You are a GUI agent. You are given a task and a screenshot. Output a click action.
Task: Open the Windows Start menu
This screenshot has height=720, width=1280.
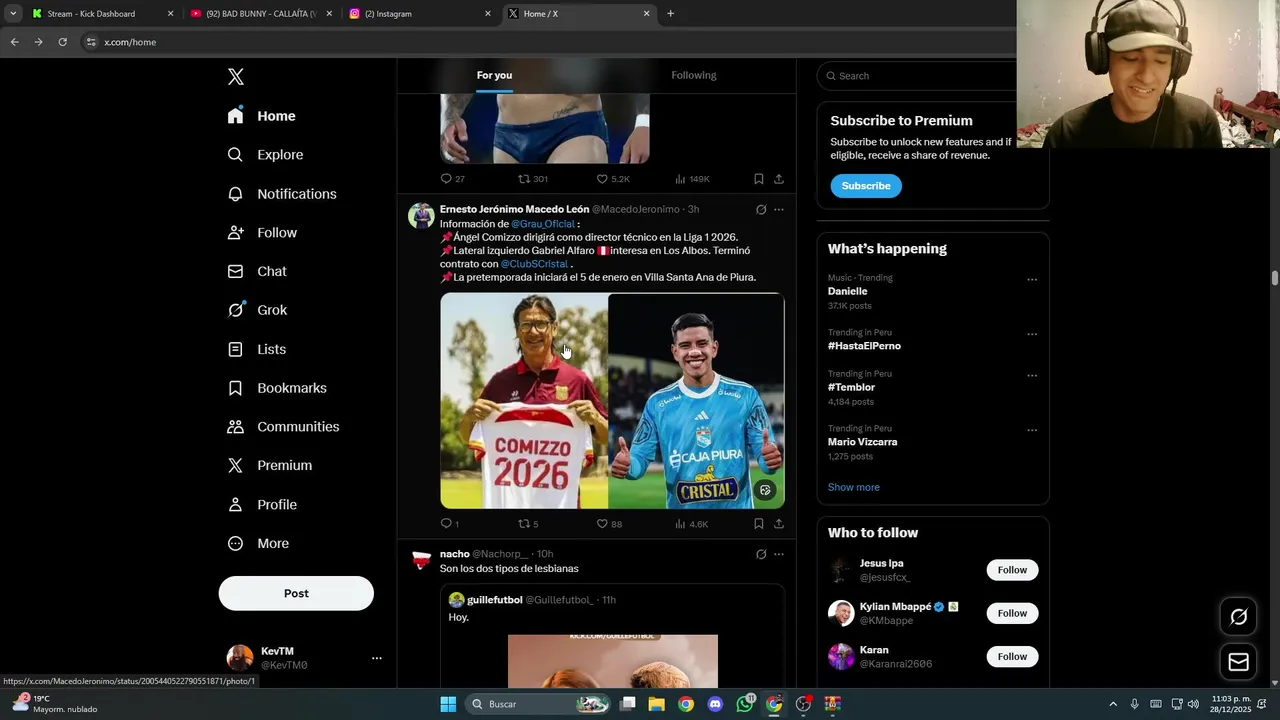(448, 704)
